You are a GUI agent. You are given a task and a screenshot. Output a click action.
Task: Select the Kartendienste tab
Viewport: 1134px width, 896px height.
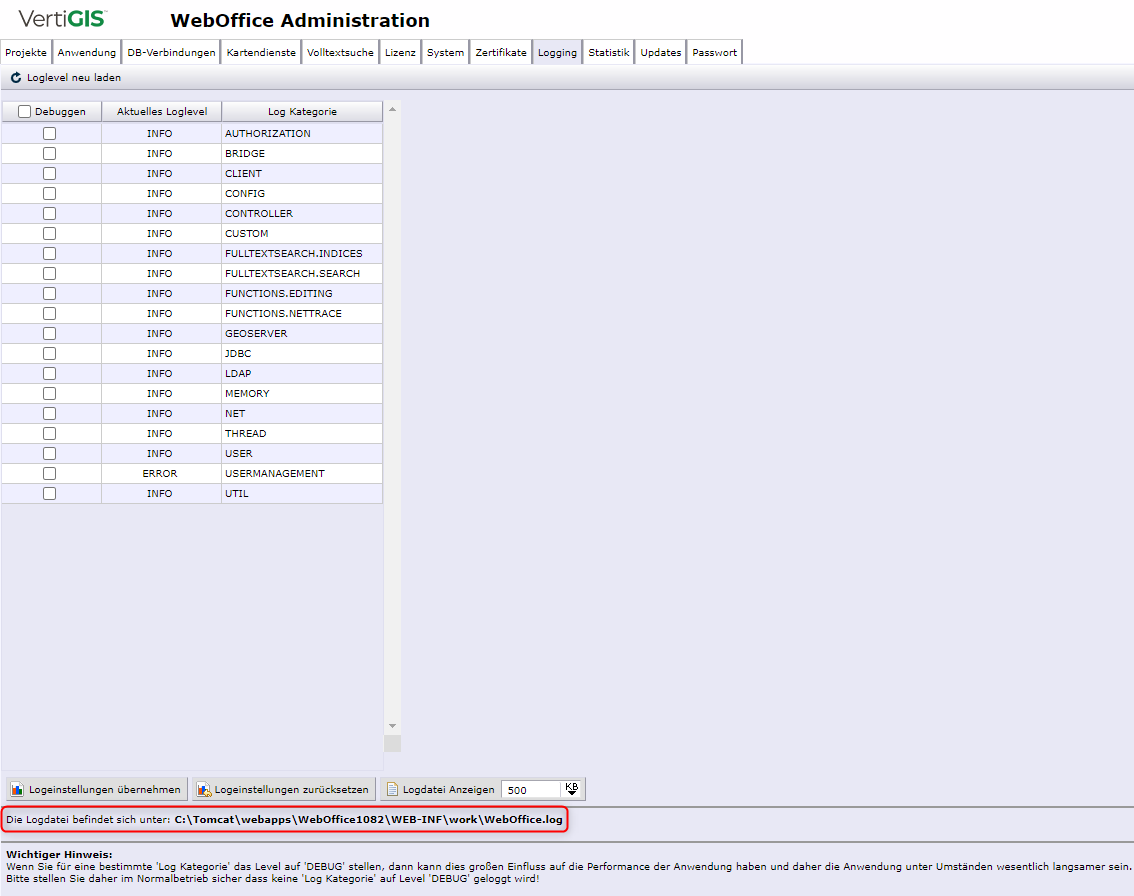[x=261, y=52]
